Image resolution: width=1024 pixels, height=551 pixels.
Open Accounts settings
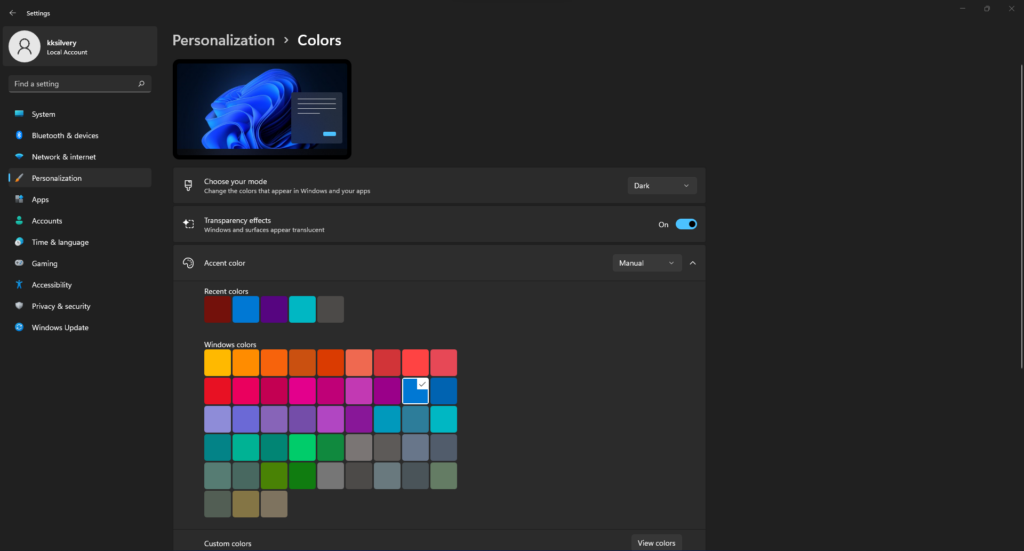(x=80, y=221)
